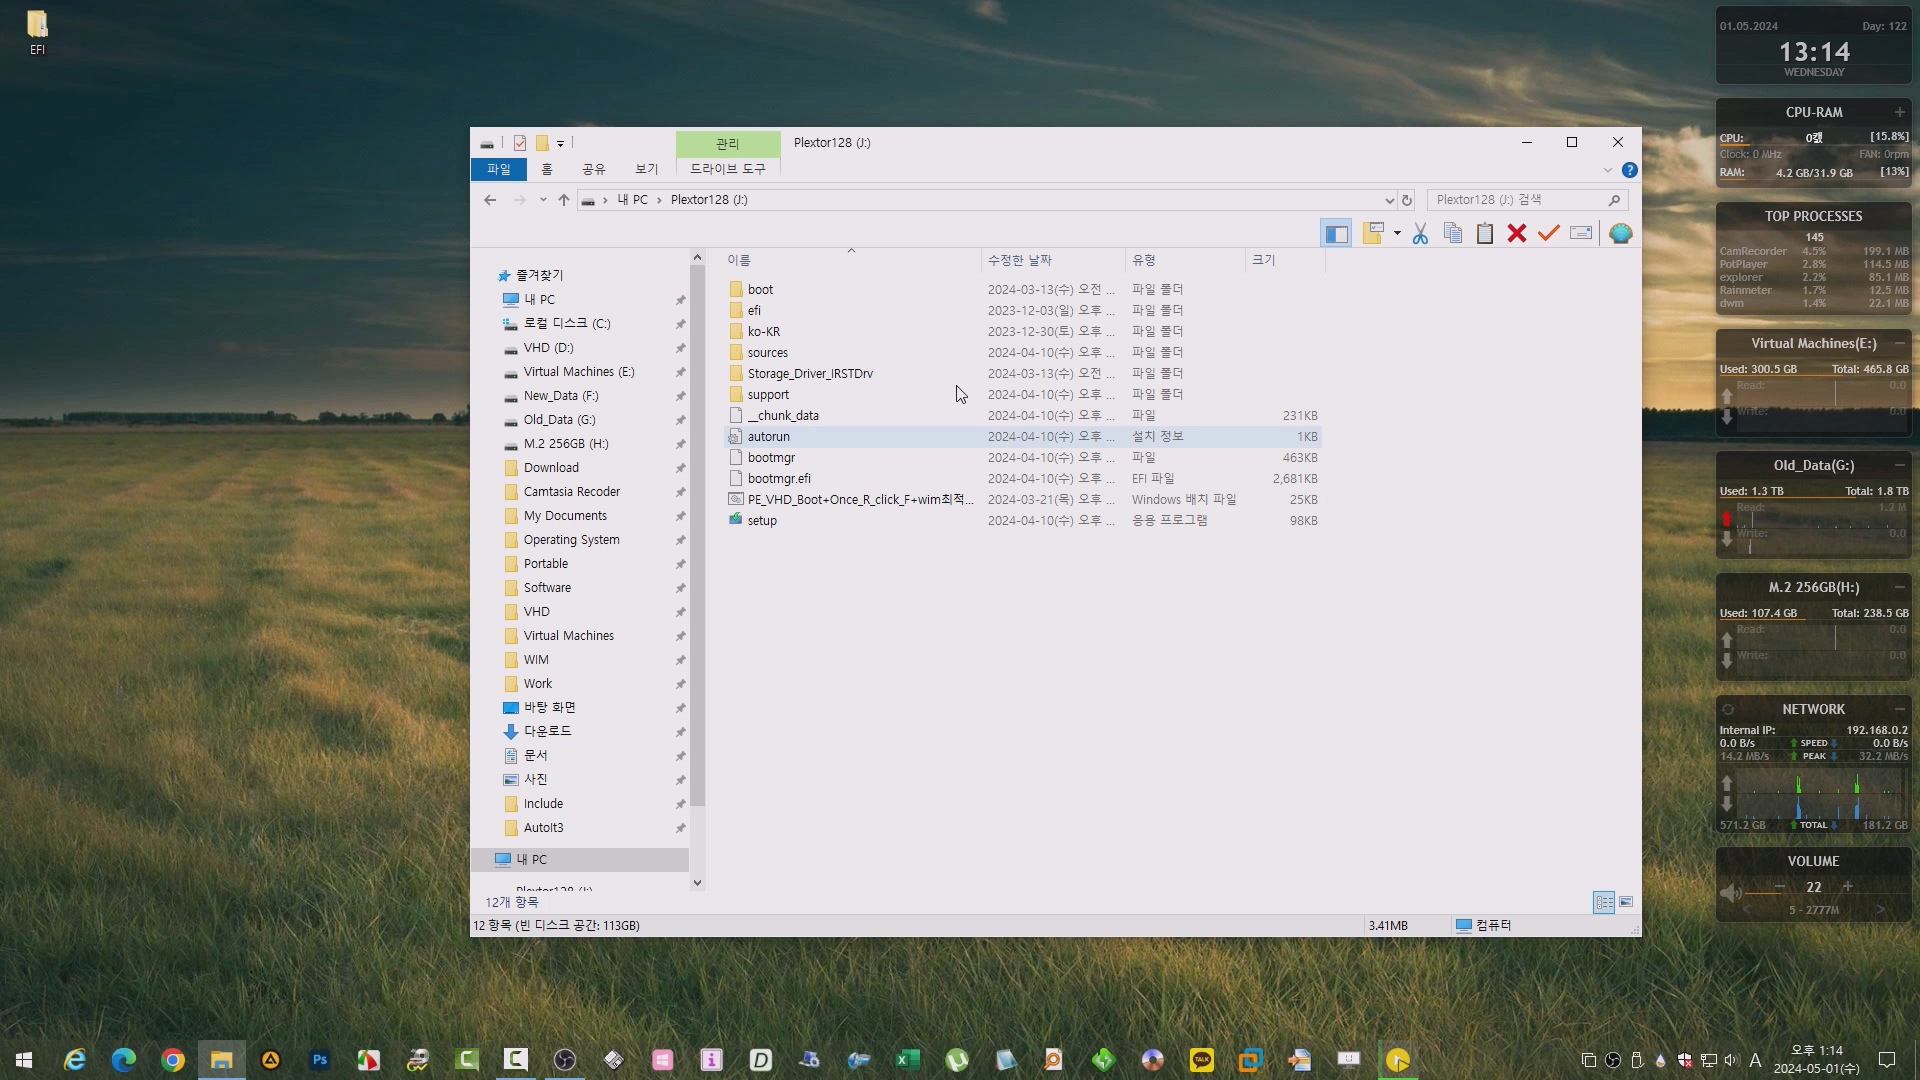The image size is (1920, 1080).
Task: Unpin the AutoIt3 quick access item
Action: tap(680, 828)
